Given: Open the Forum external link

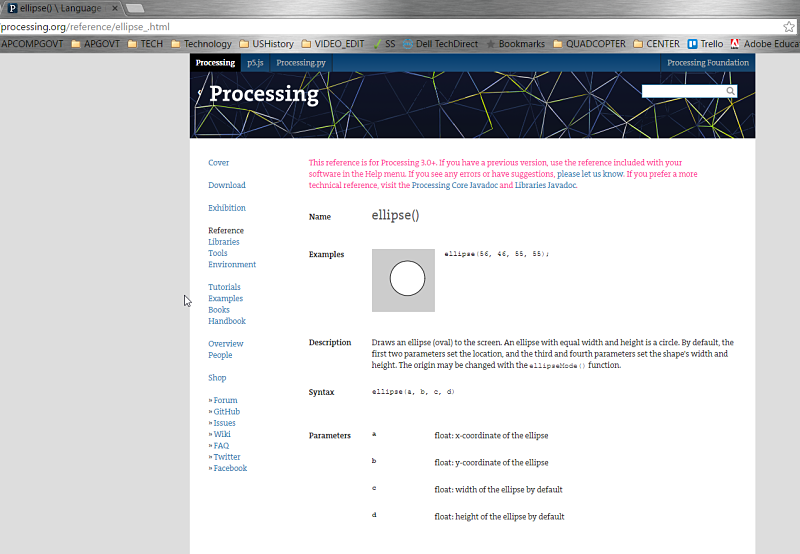Looking at the screenshot, I should click(225, 400).
